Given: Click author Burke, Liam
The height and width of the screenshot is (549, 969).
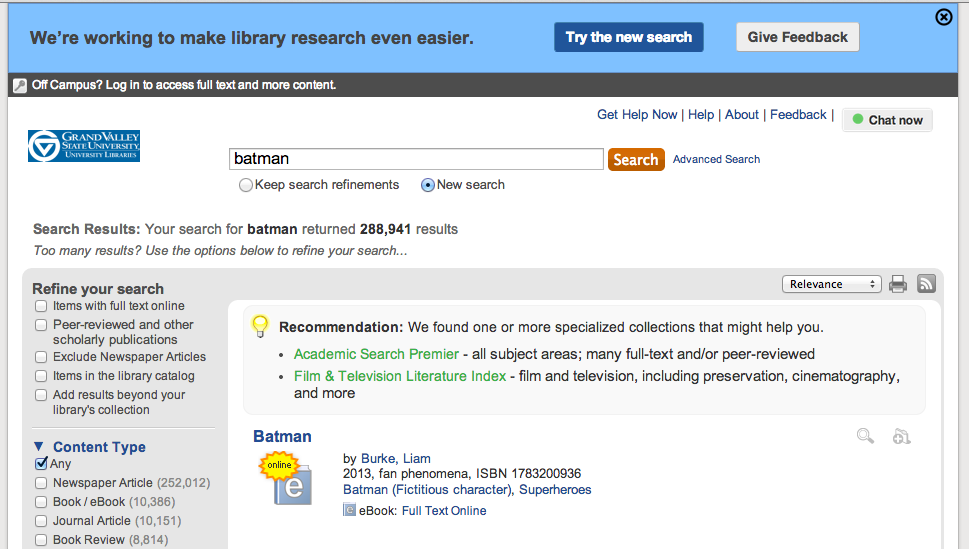Looking at the screenshot, I should click(x=396, y=459).
